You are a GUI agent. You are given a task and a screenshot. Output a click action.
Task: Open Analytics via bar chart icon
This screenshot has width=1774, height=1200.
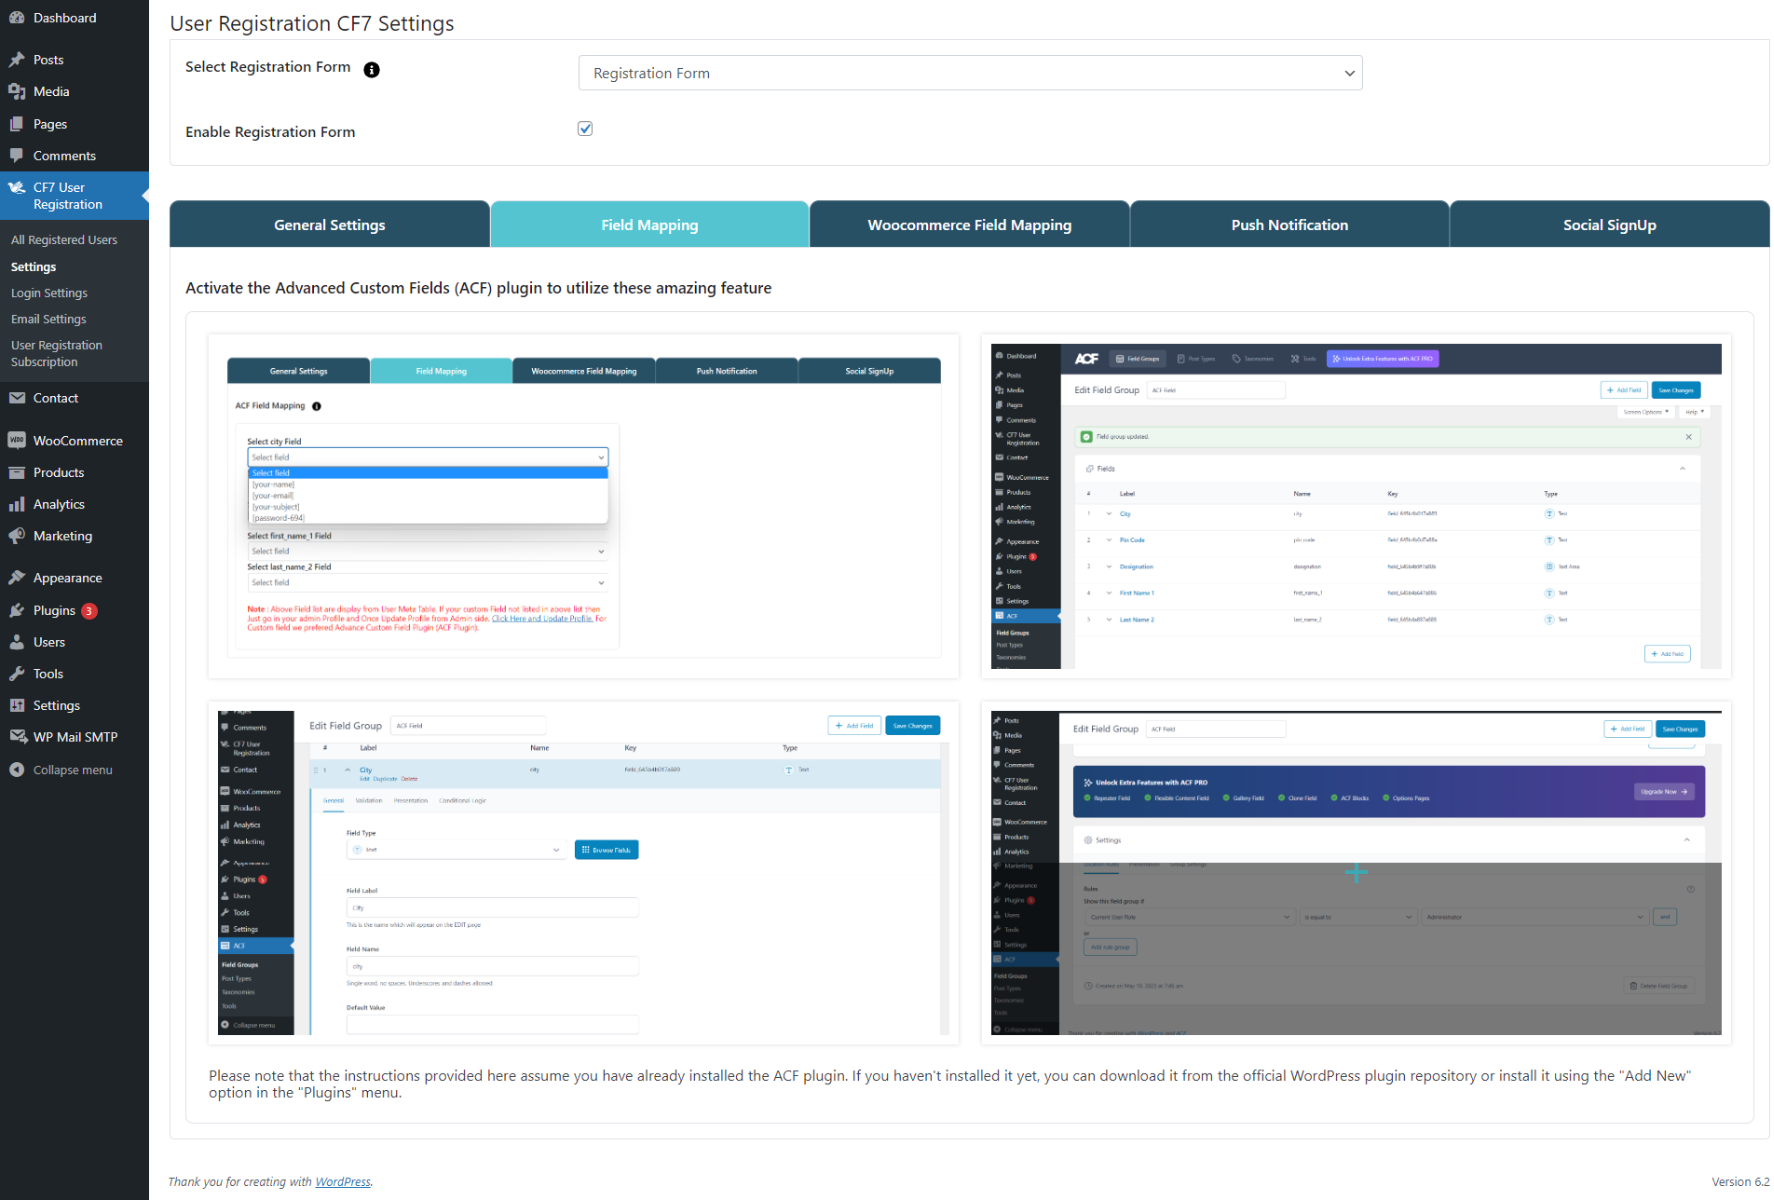click(x=17, y=505)
